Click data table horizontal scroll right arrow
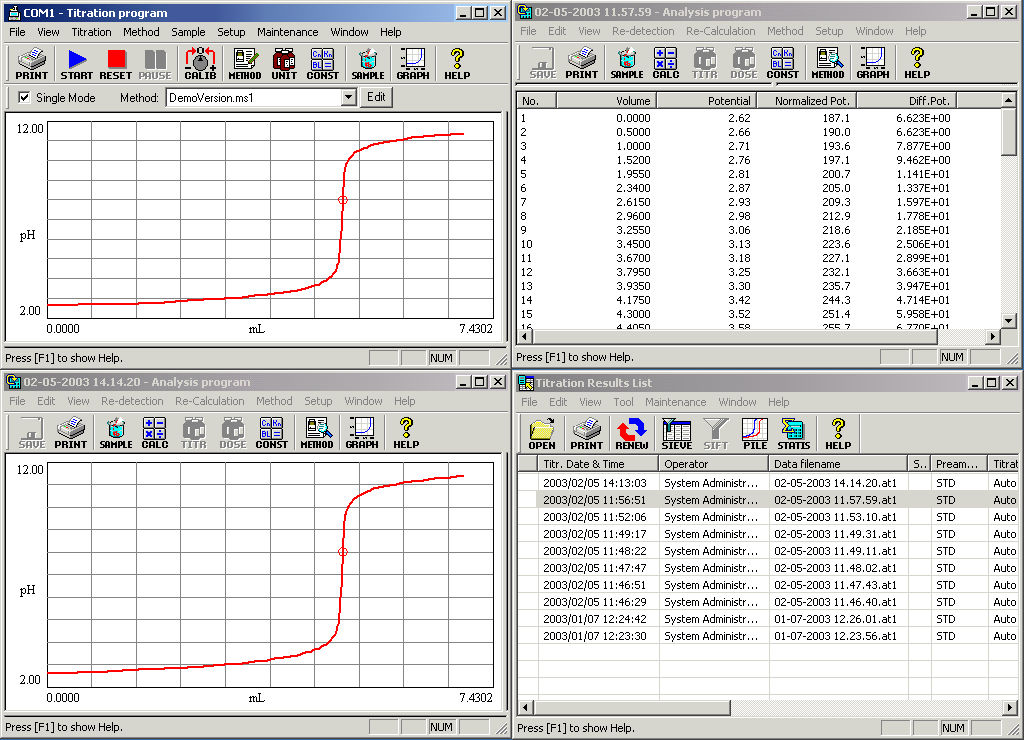 (993, 337)
